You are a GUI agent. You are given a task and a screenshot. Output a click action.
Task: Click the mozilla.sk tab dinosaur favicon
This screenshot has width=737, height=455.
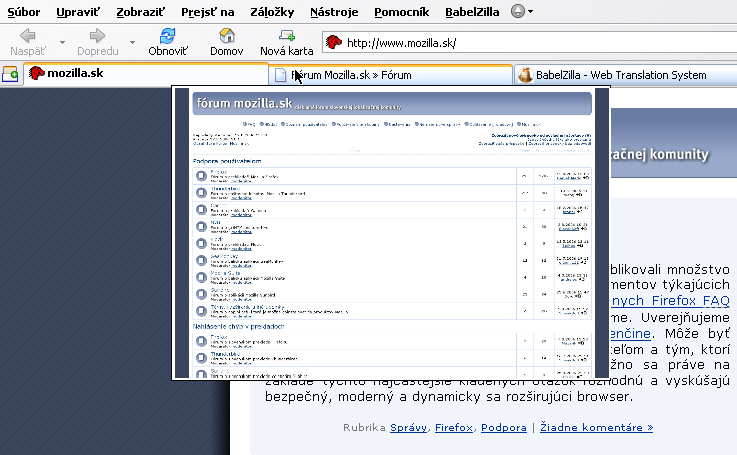coord(36,73)
